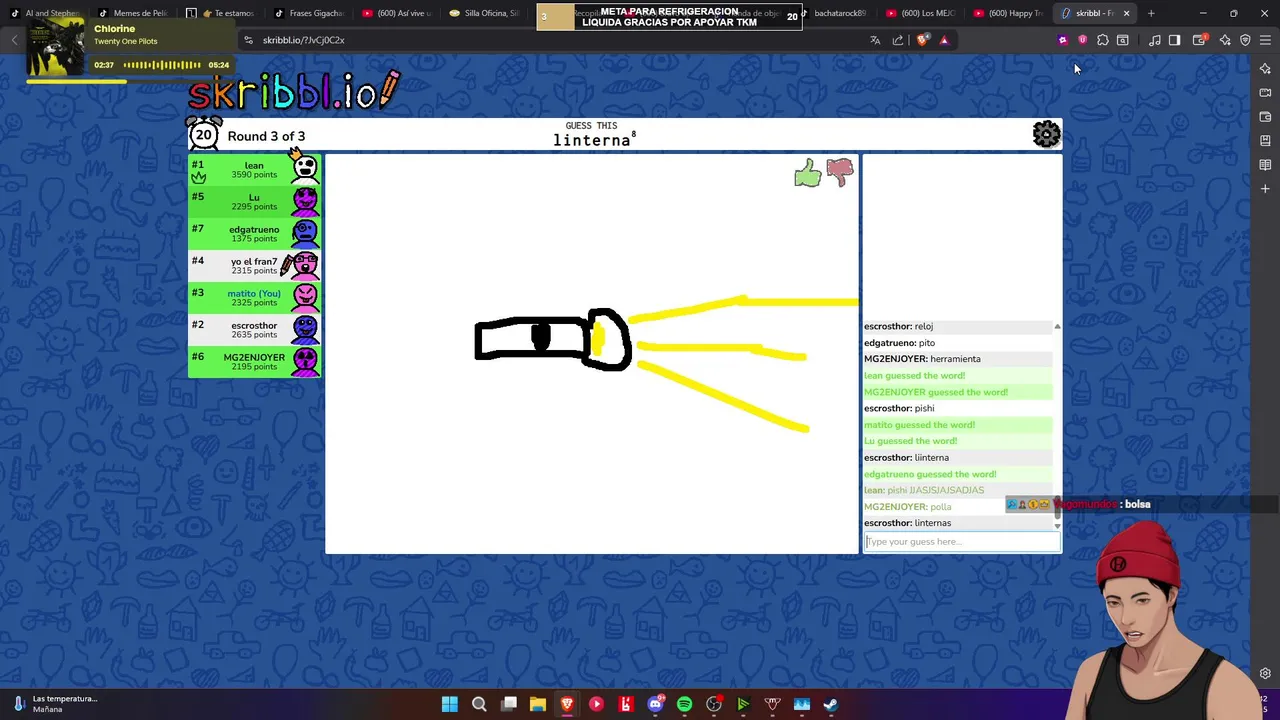Select player lean in the scoreboard
Viewport: 1280px width, 720px height.
254,170
